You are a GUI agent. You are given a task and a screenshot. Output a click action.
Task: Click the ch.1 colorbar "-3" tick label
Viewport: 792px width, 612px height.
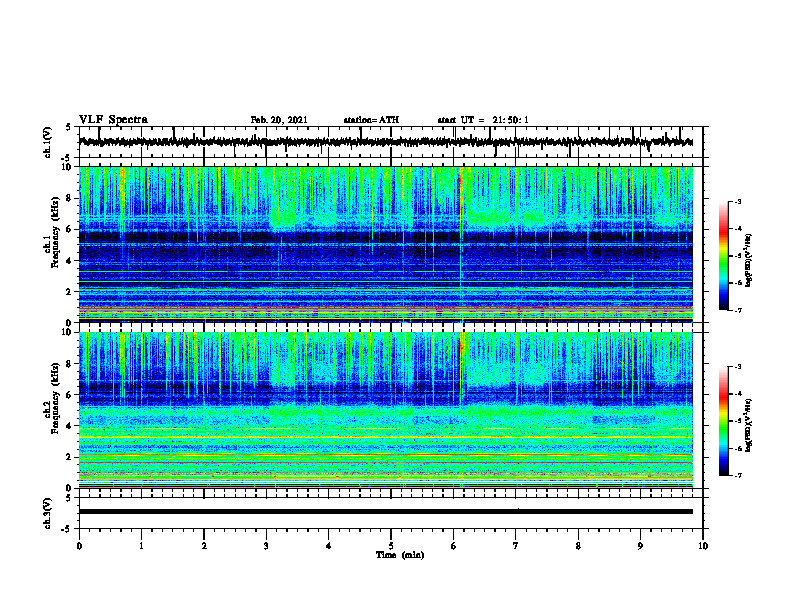[738, 201]
